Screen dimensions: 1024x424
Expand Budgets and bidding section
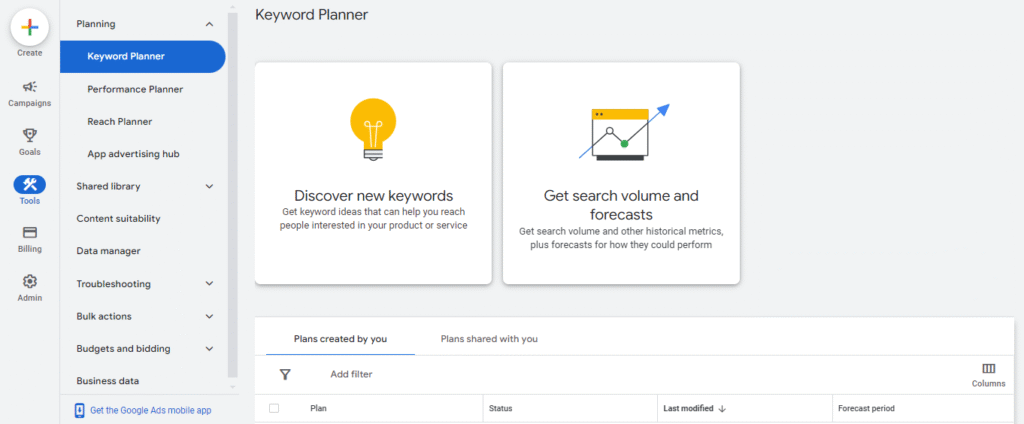point(209,349)
